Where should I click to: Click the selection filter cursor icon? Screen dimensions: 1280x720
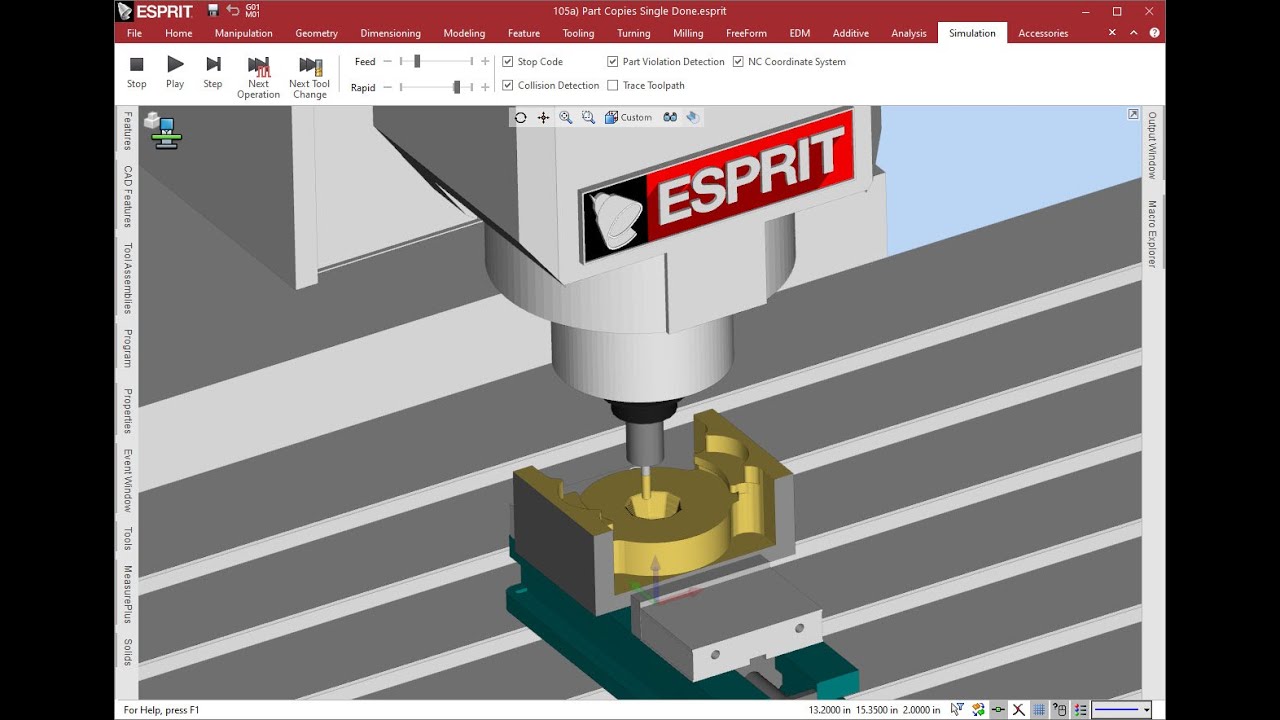[x=957, y=710]
